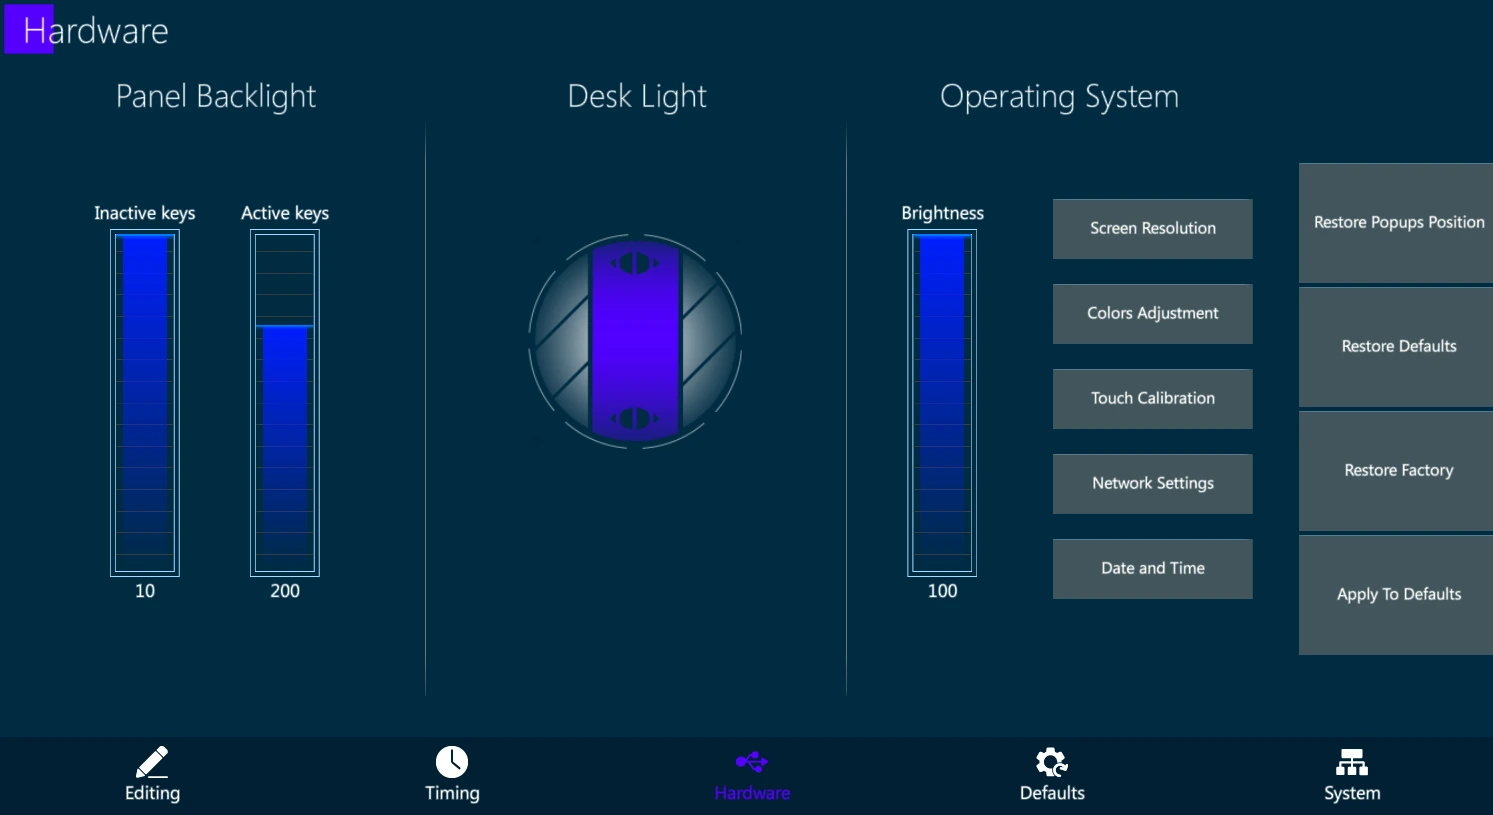Open Network Settings
Screen dimensions: 1493x815
pos(1153,484)
